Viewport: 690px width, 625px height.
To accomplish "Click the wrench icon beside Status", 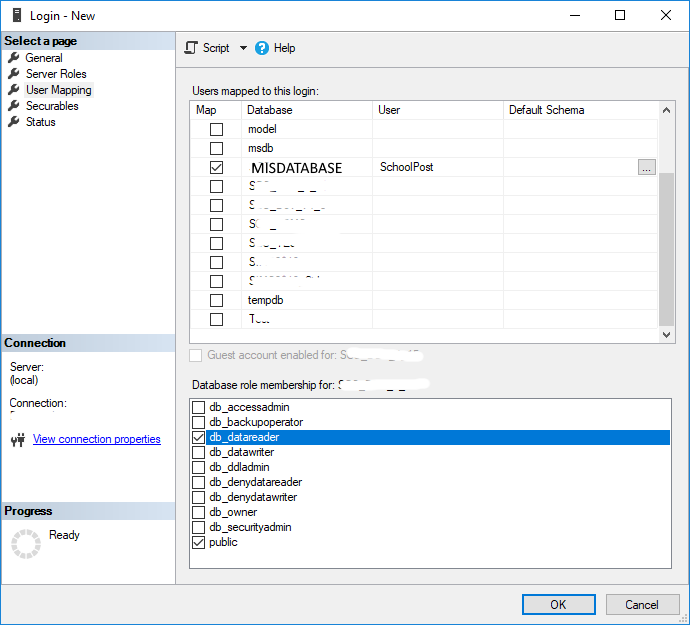I will pyautogui.click(x=14, y=121).
